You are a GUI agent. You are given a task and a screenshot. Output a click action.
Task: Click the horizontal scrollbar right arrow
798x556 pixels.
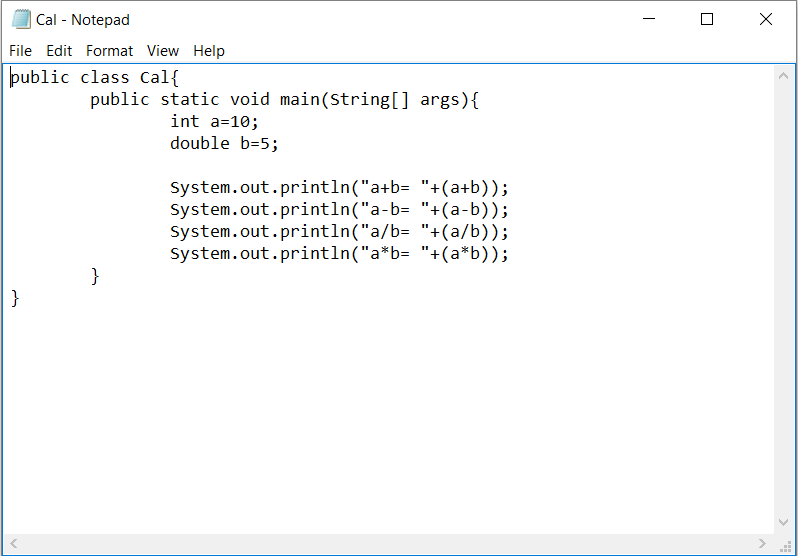(762, 544)
